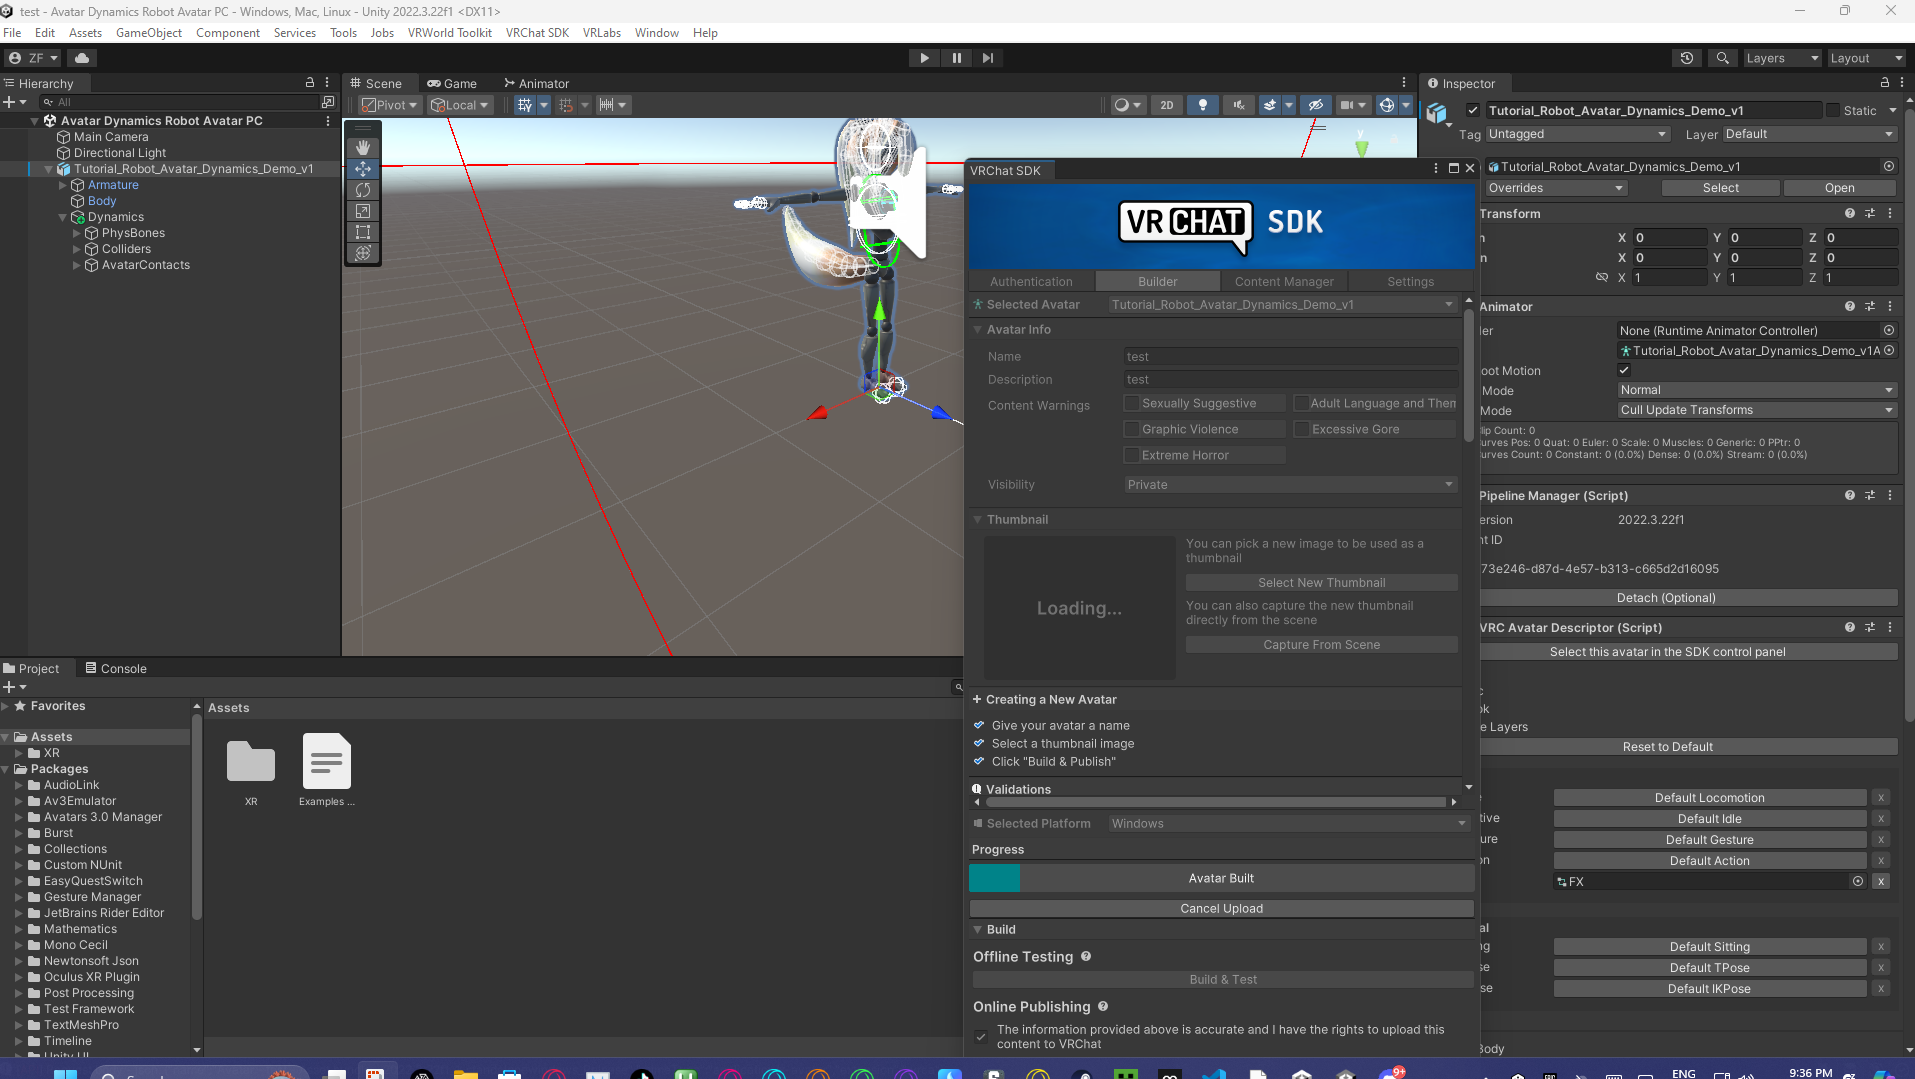Click Reset to Default button
The image size is (1915, 1079).
1688,747
